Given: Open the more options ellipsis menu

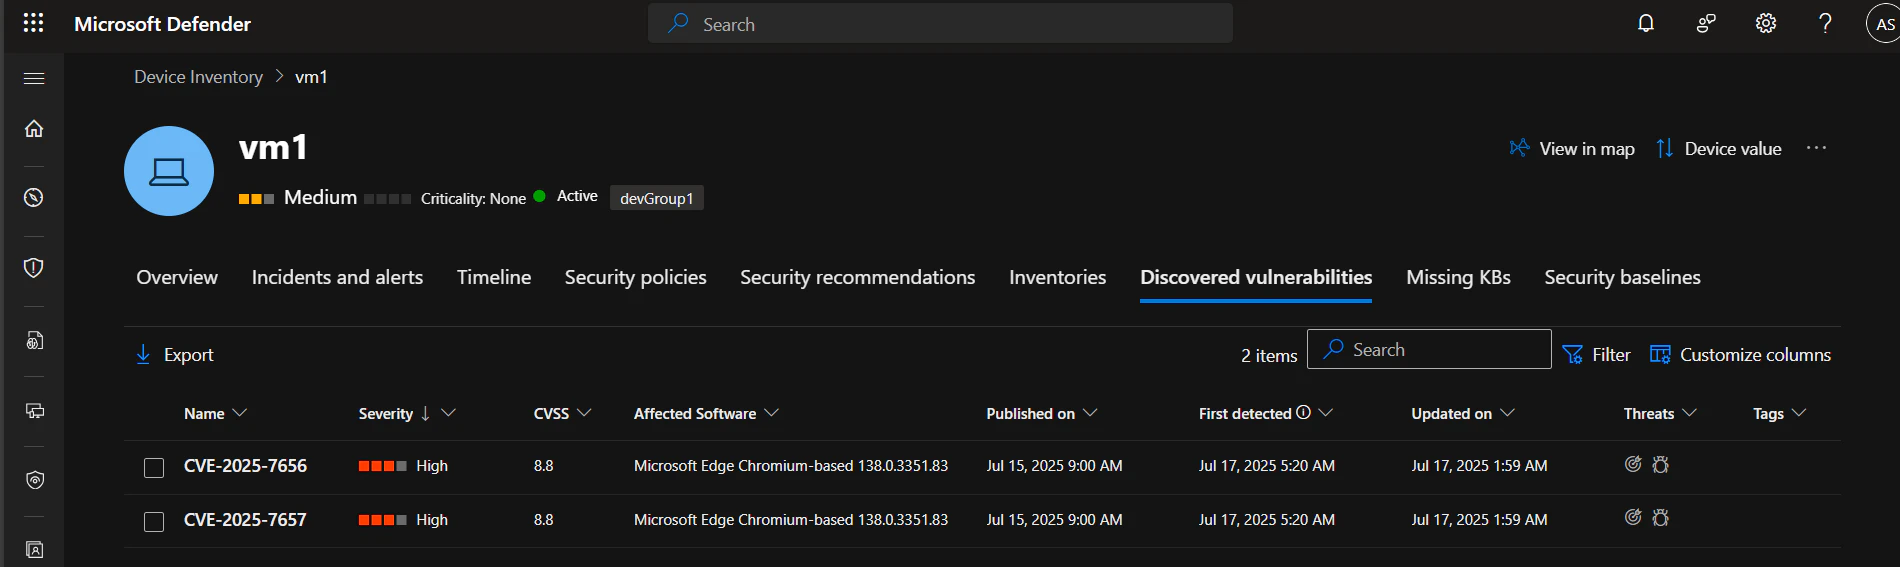Looking at the screenshot, I should pyautogui.click(x=1816, y=148).
